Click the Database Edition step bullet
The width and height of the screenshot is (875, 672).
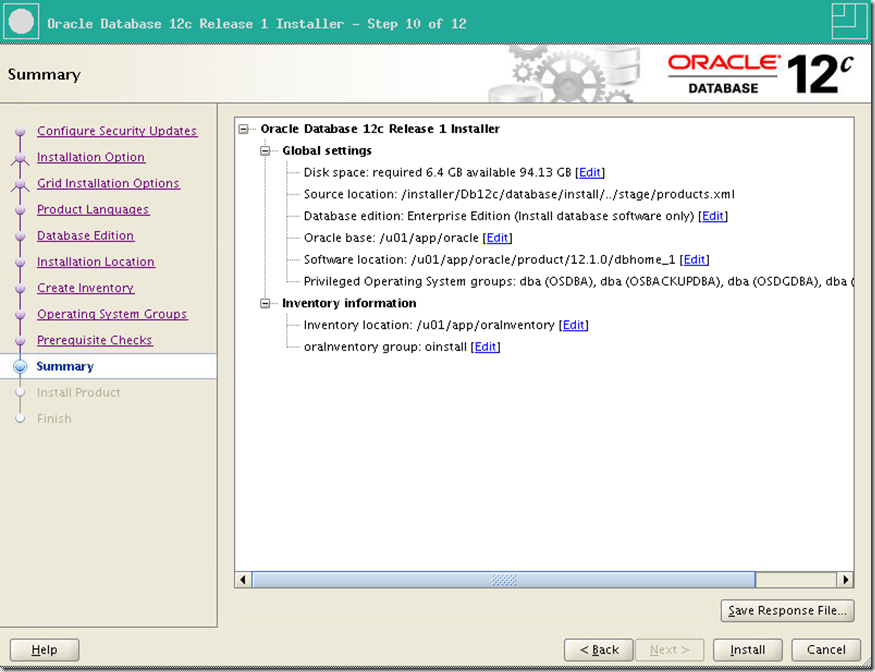pos(20,237)
